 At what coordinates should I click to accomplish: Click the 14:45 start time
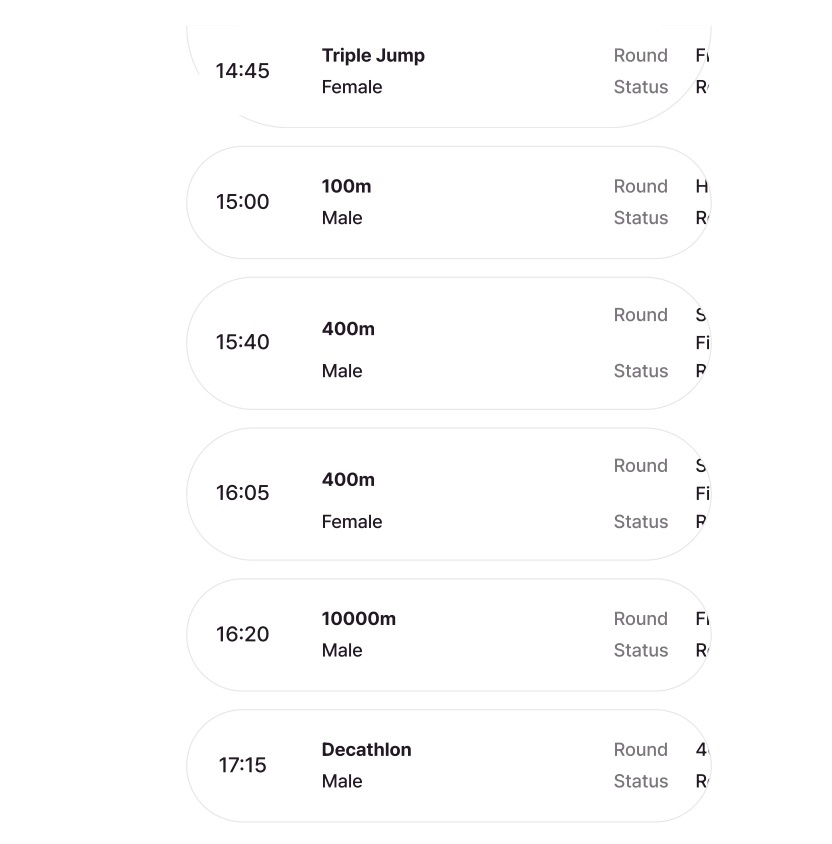tap(242, 71)
